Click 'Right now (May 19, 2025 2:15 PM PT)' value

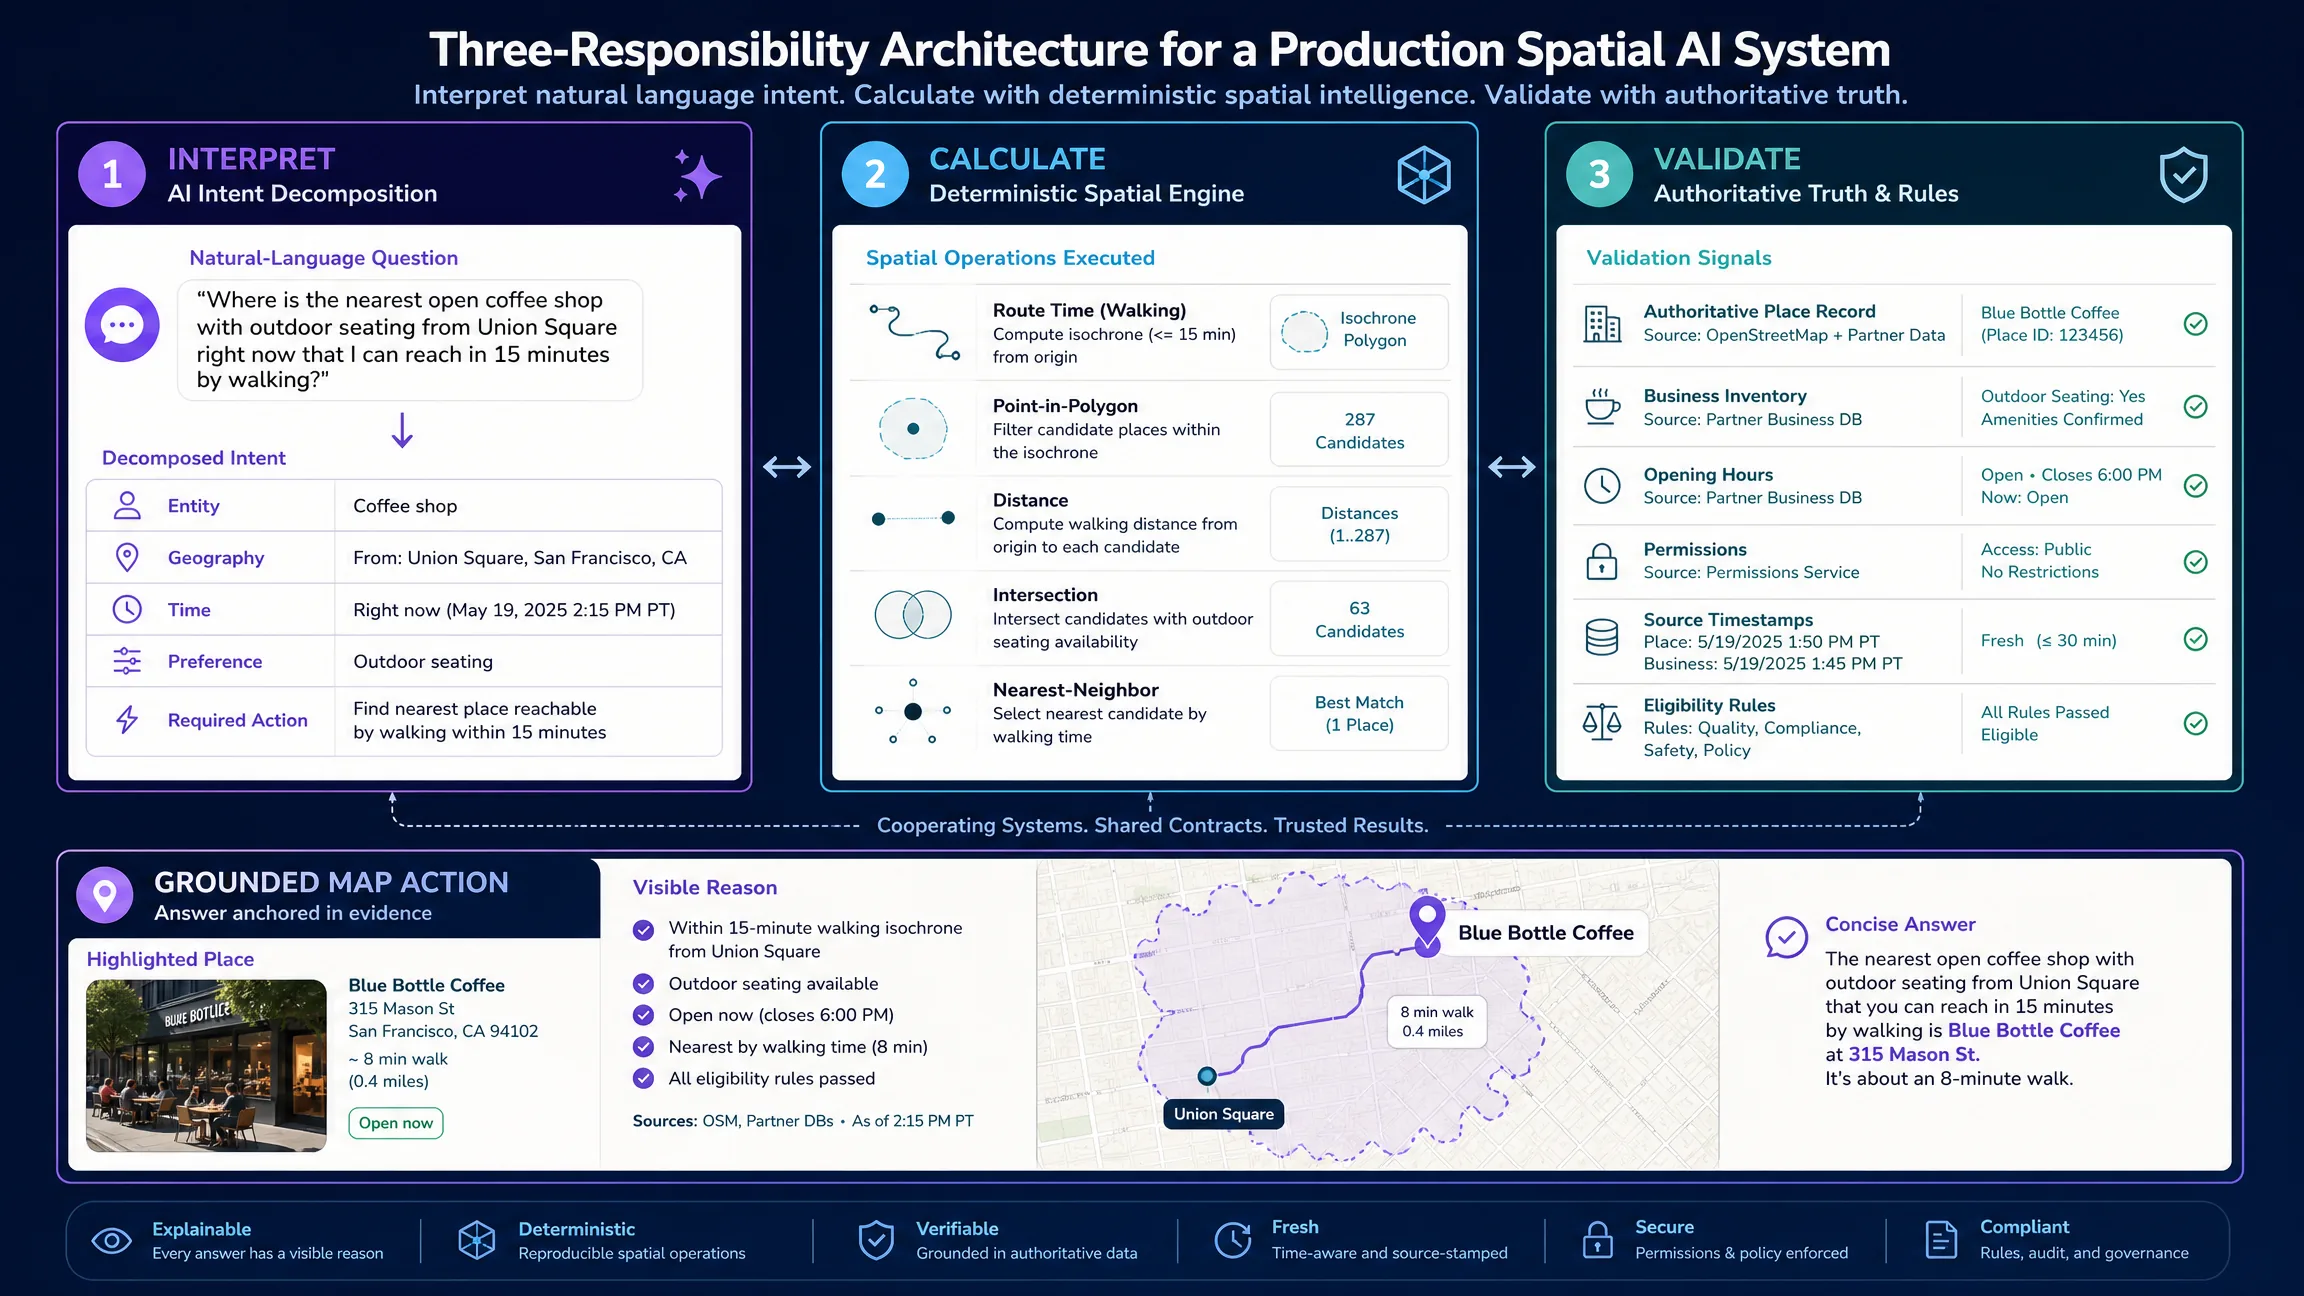pos(514,610)
